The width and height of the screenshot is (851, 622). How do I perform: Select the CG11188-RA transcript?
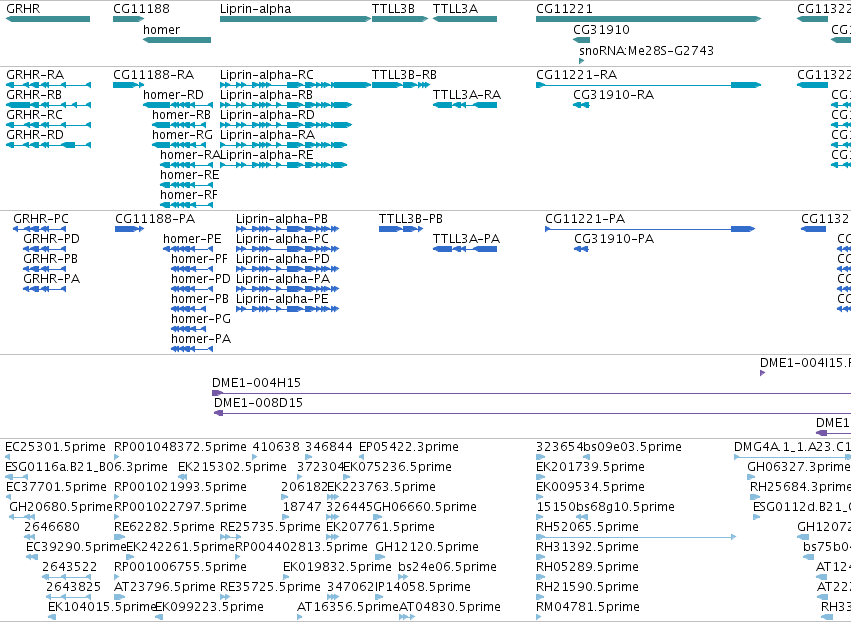(x=129, y=85)
